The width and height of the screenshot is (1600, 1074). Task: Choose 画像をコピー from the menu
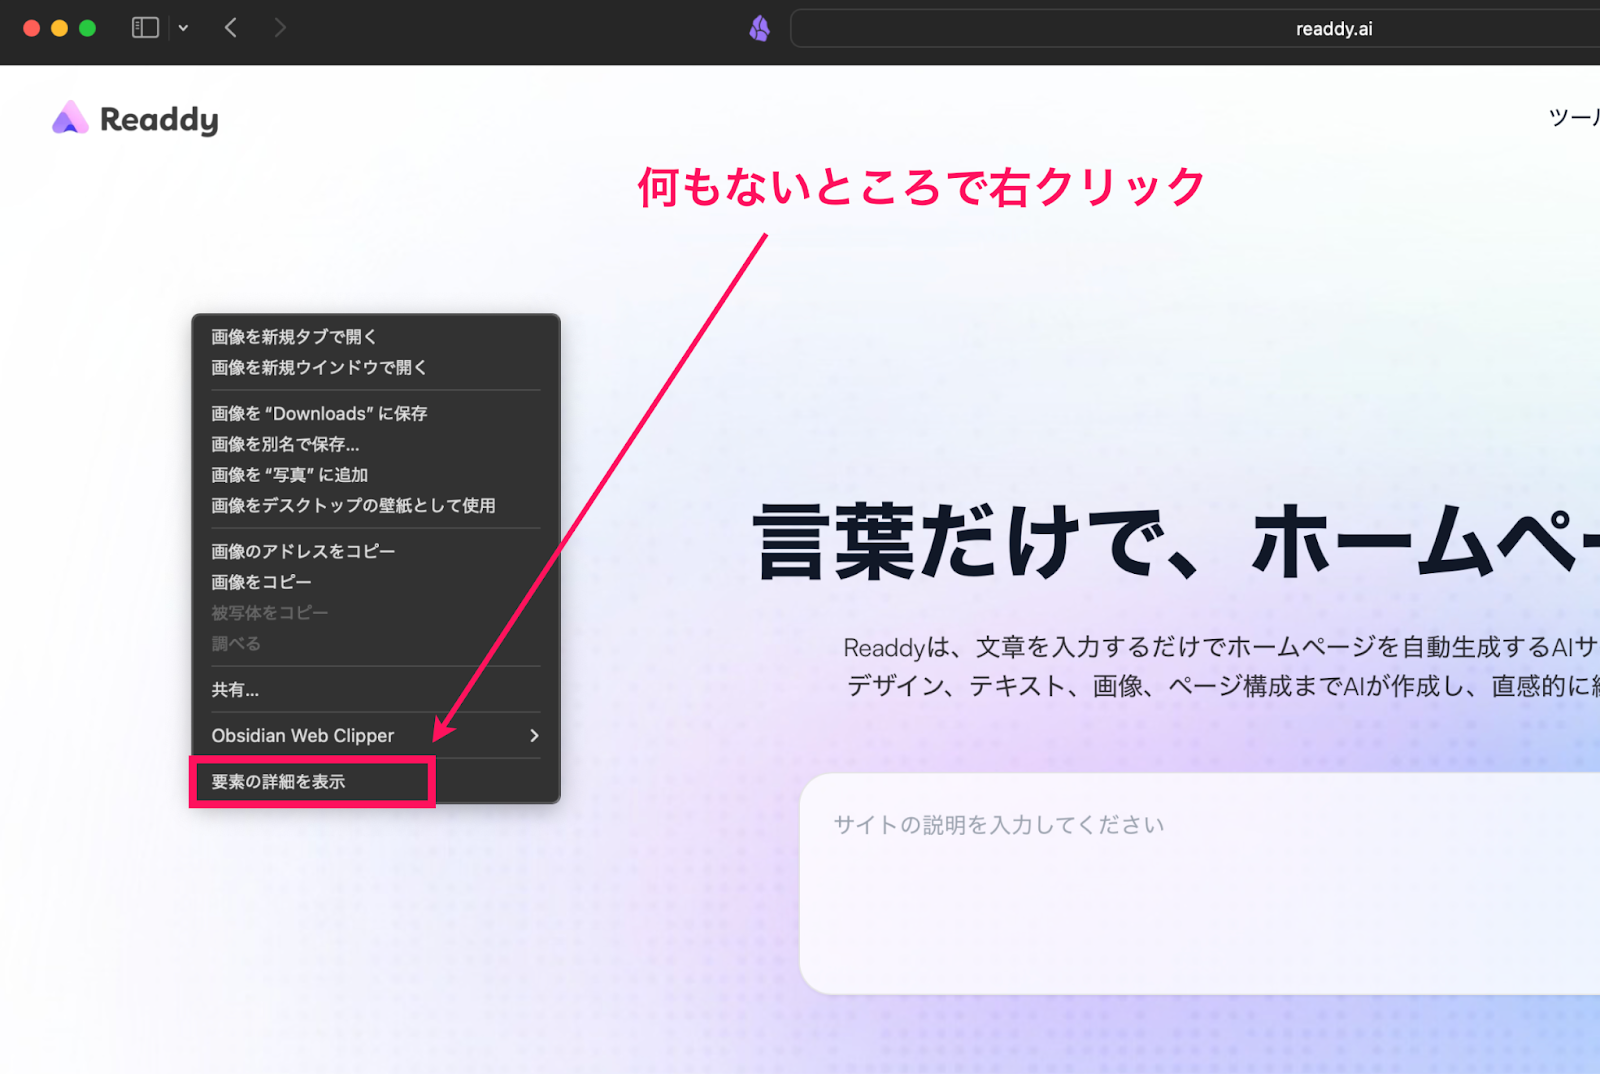coord(261,581)
